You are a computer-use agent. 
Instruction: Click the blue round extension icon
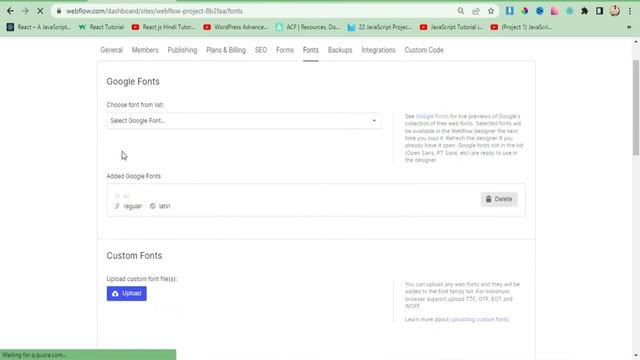coord(540,11)
